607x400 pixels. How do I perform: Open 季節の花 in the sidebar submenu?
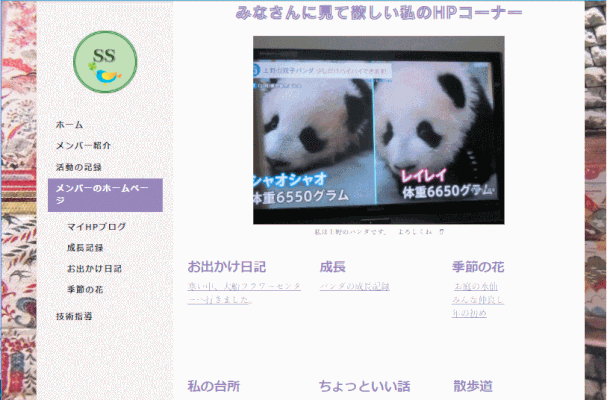click(85, 289)
